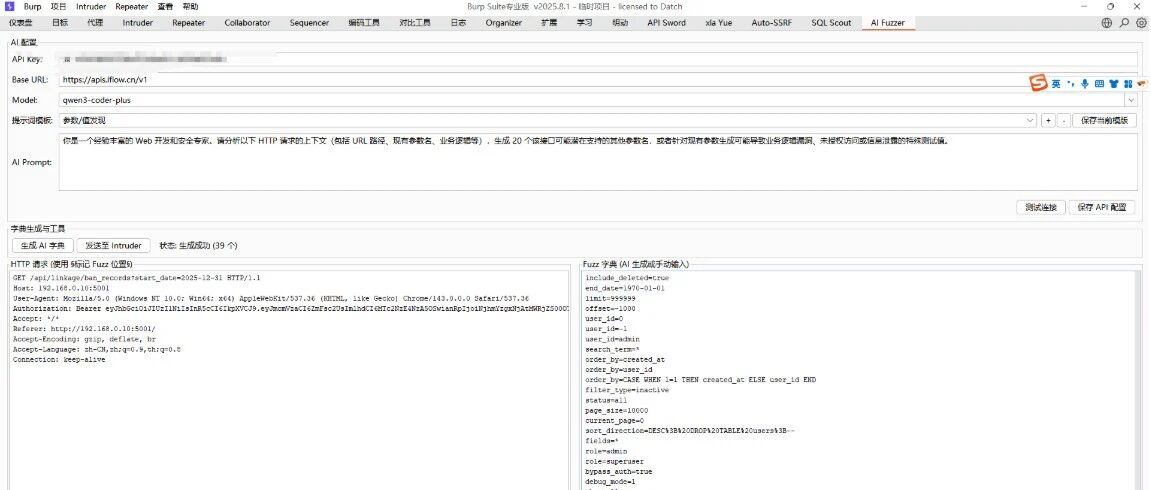1151x490 pixels.
Task: Click the Connection: keep-alive line
Action: 59,360
